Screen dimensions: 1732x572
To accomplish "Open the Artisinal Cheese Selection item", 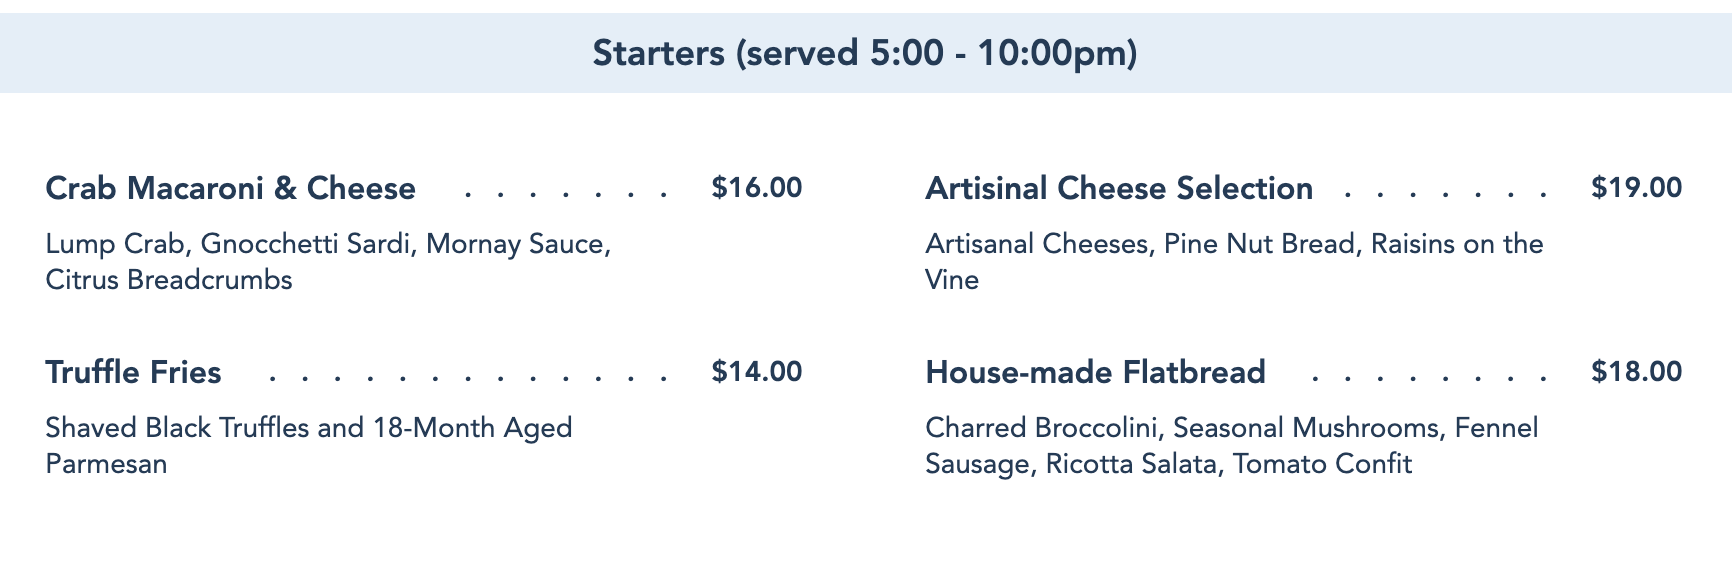I will (x=1119, y=188).
